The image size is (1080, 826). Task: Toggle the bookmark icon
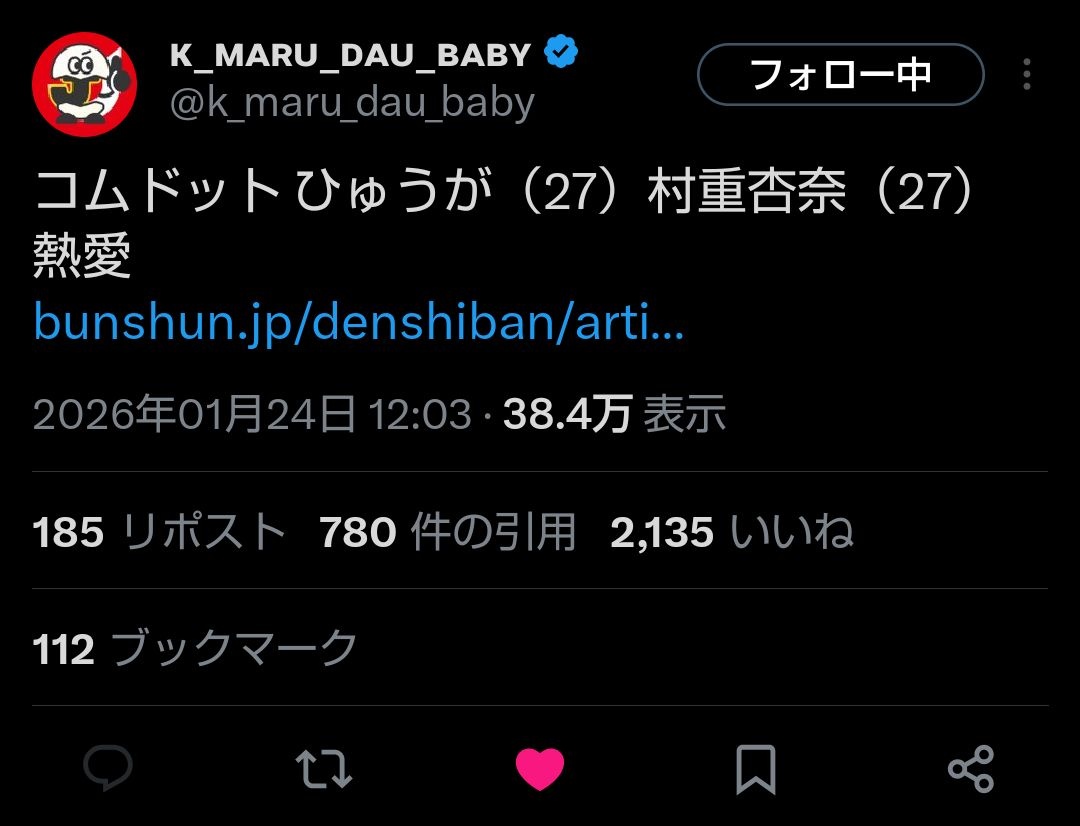(x=756, y=769)
